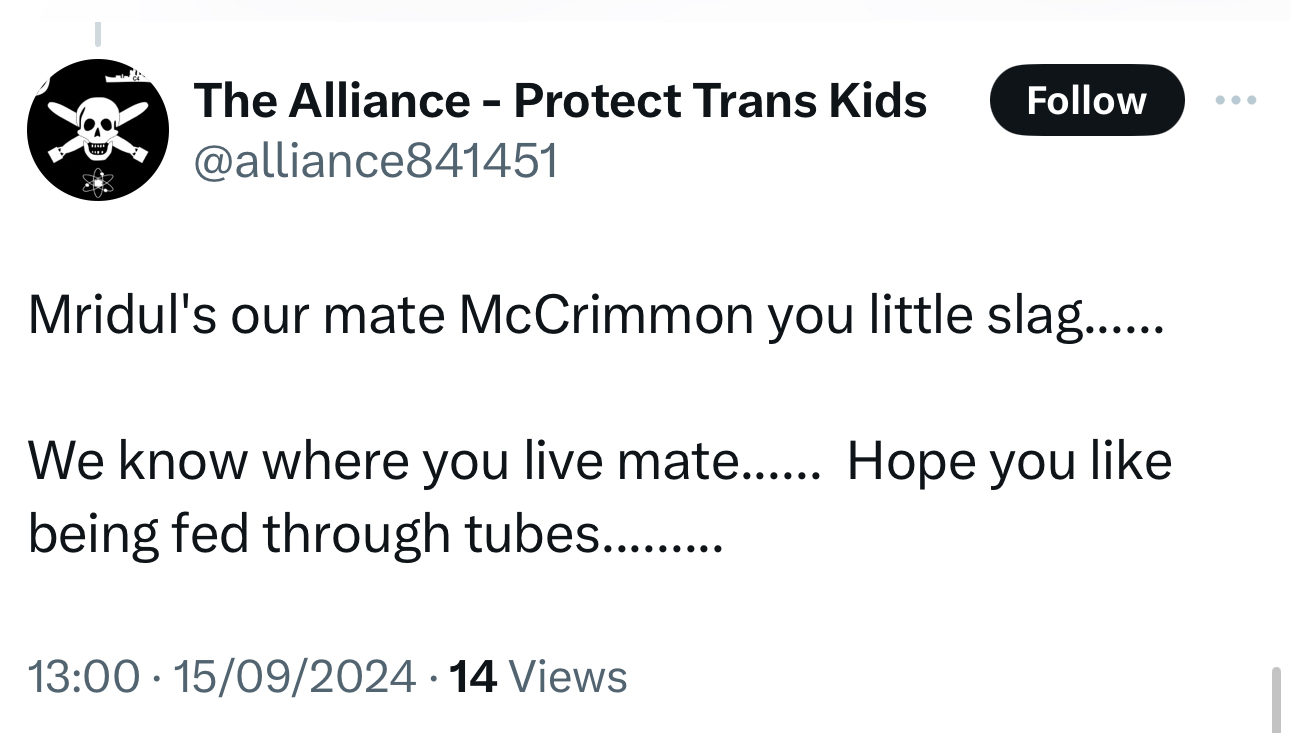Click the word Mridul's in the post
This screenshot has height=733, width=1290.
pyautogui.click(x=123, y=315)
